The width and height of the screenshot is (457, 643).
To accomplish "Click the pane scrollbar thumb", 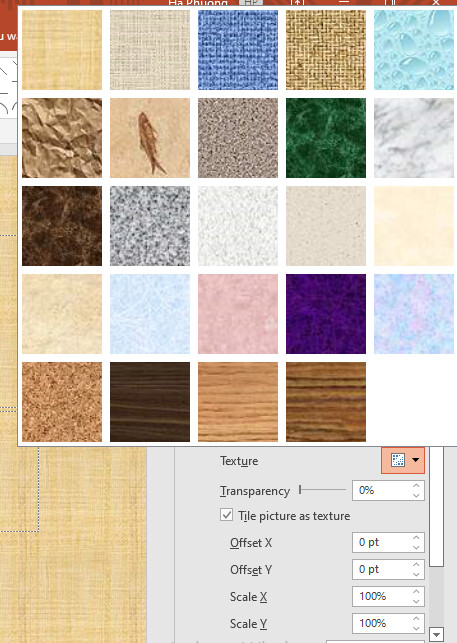I will [x=436, y=507].
